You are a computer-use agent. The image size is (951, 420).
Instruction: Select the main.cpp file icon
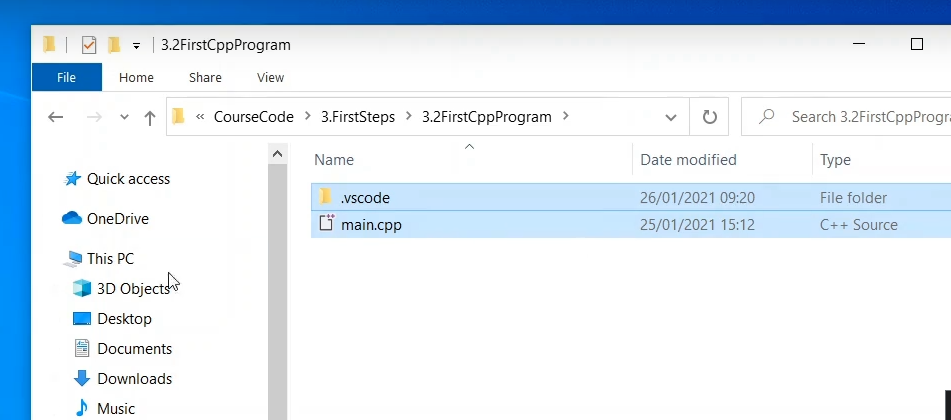pos(326,223)
